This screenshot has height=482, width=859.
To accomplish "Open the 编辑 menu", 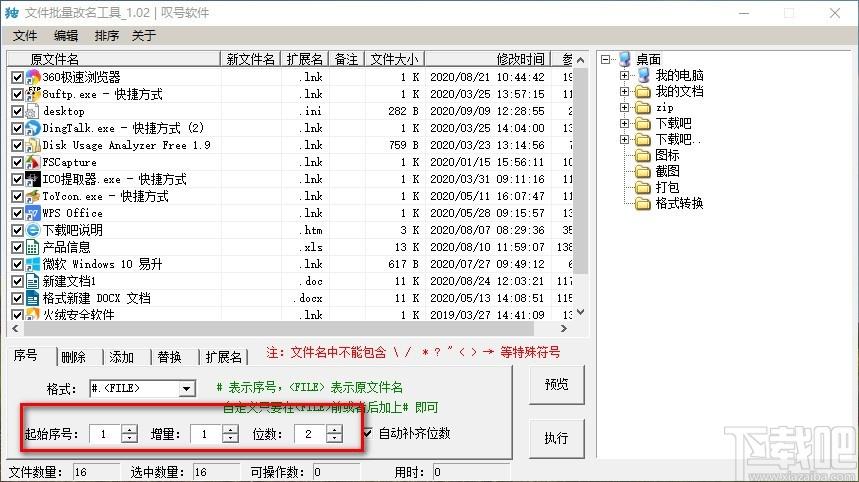I will pos(66,36).
